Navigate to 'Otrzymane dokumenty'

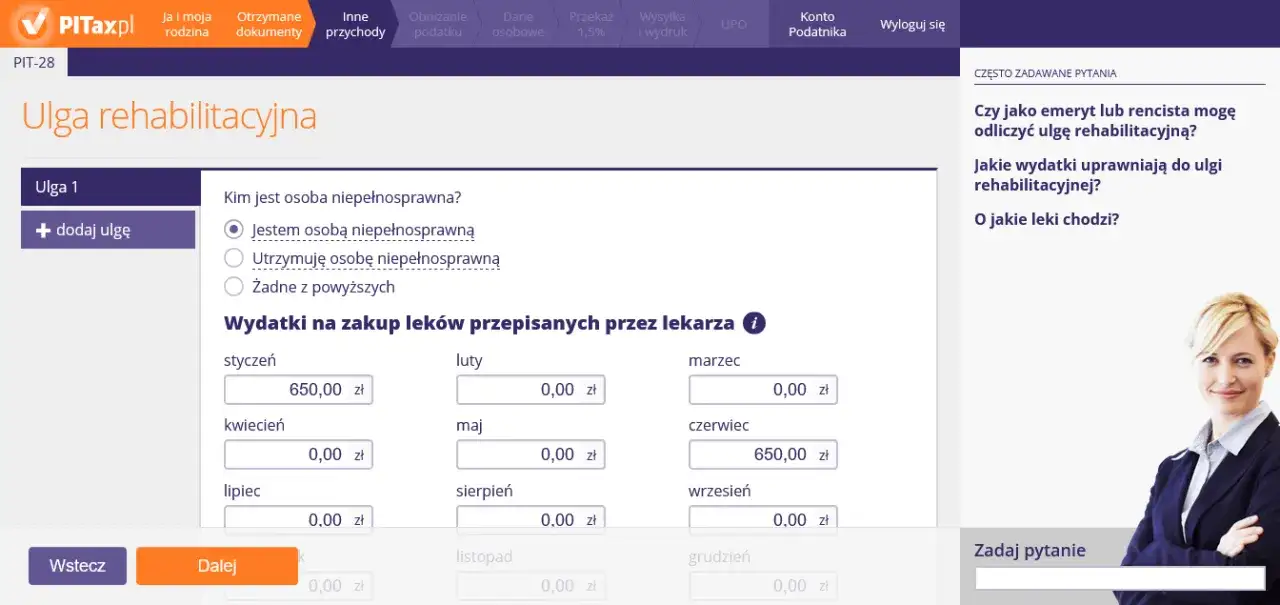pos(267,23)
